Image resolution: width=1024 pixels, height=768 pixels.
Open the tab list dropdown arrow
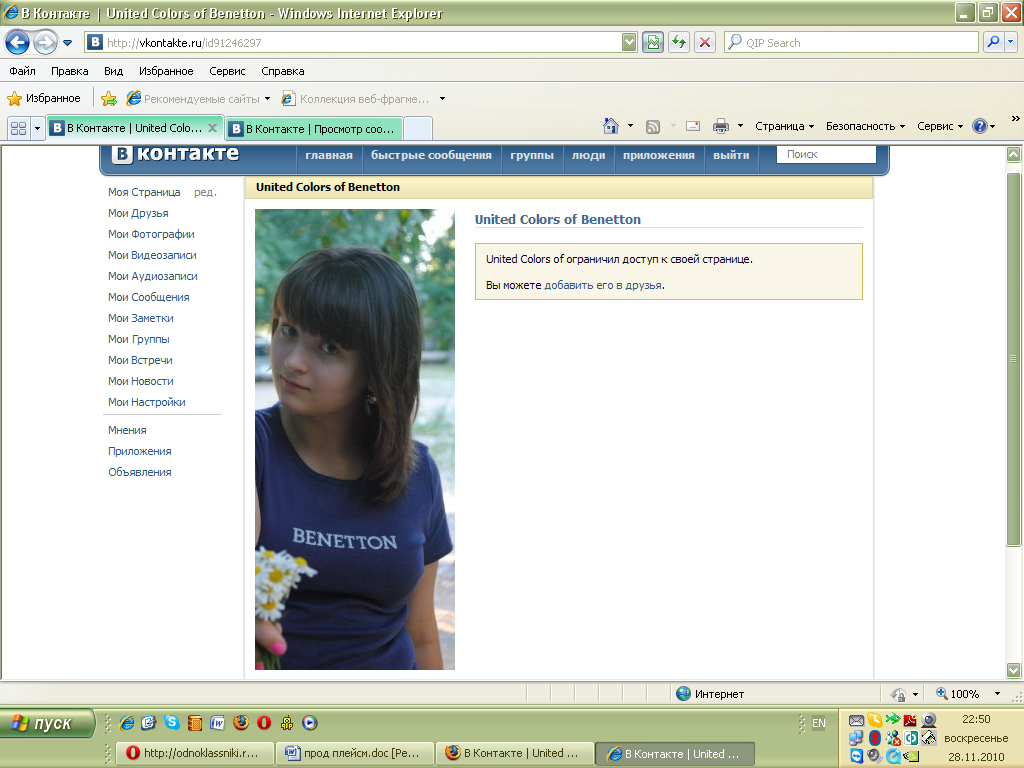(37, 128)
